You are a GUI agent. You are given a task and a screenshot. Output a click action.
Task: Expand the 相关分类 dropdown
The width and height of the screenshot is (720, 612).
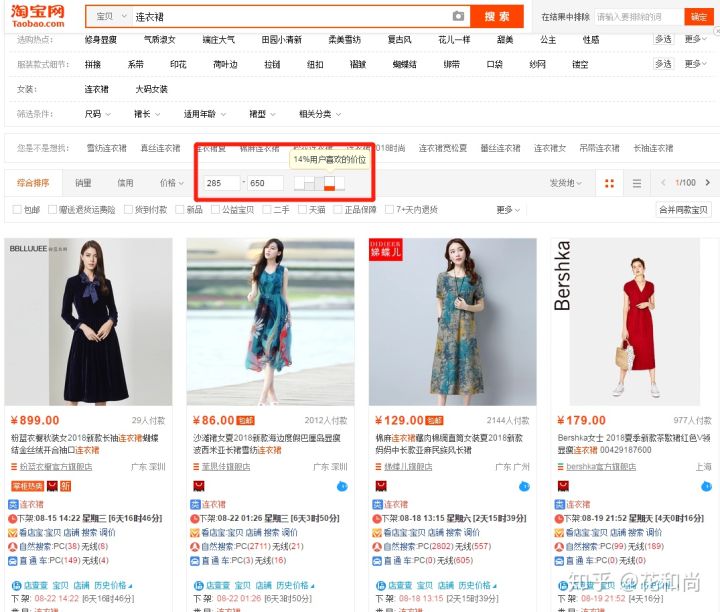point(320,114)
